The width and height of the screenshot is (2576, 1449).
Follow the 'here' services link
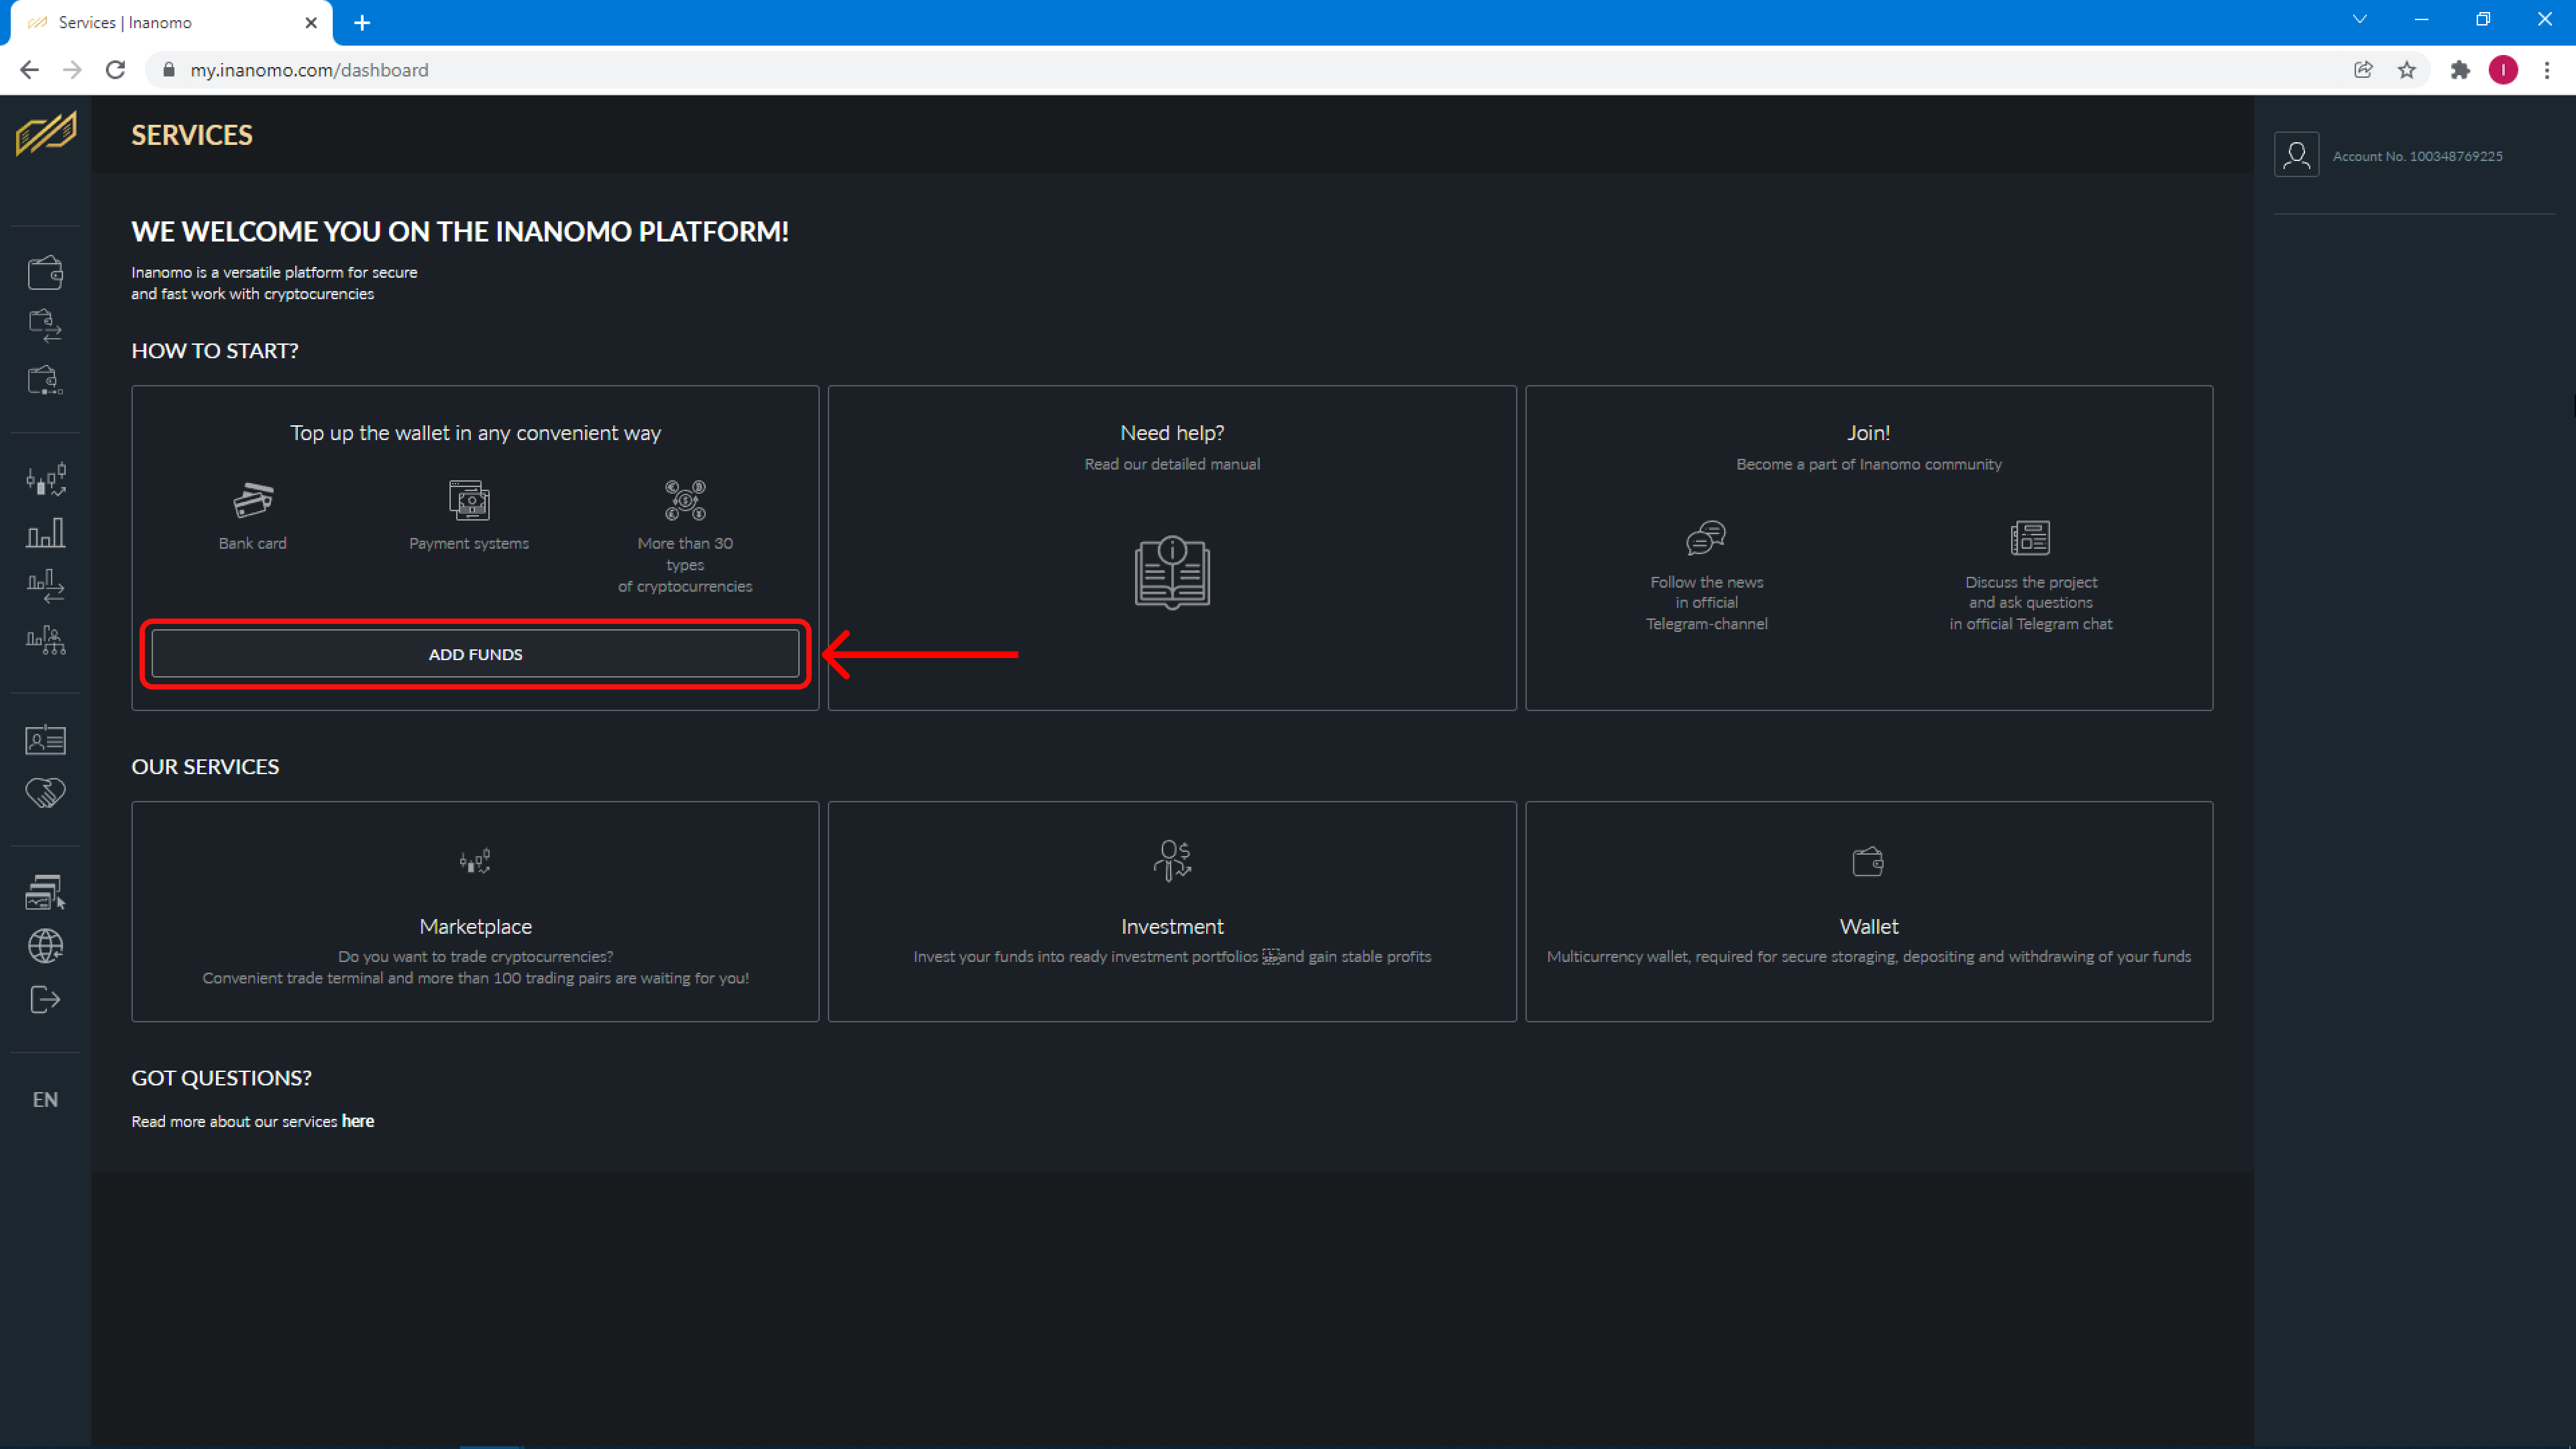(358, 1121)
